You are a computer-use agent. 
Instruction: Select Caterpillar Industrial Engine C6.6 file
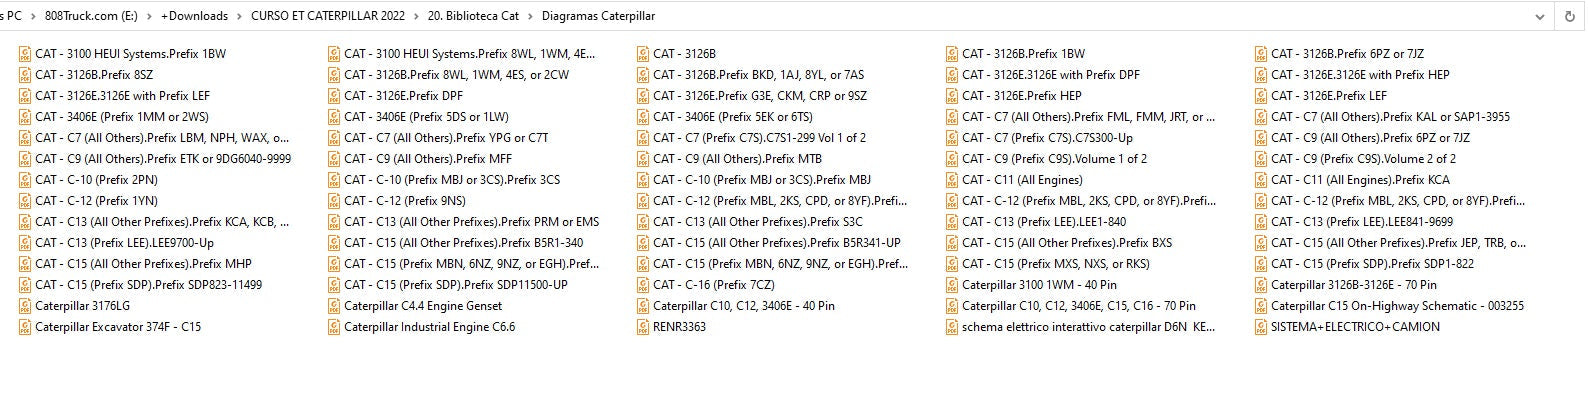pyautogui.click(x=429, y=327)
